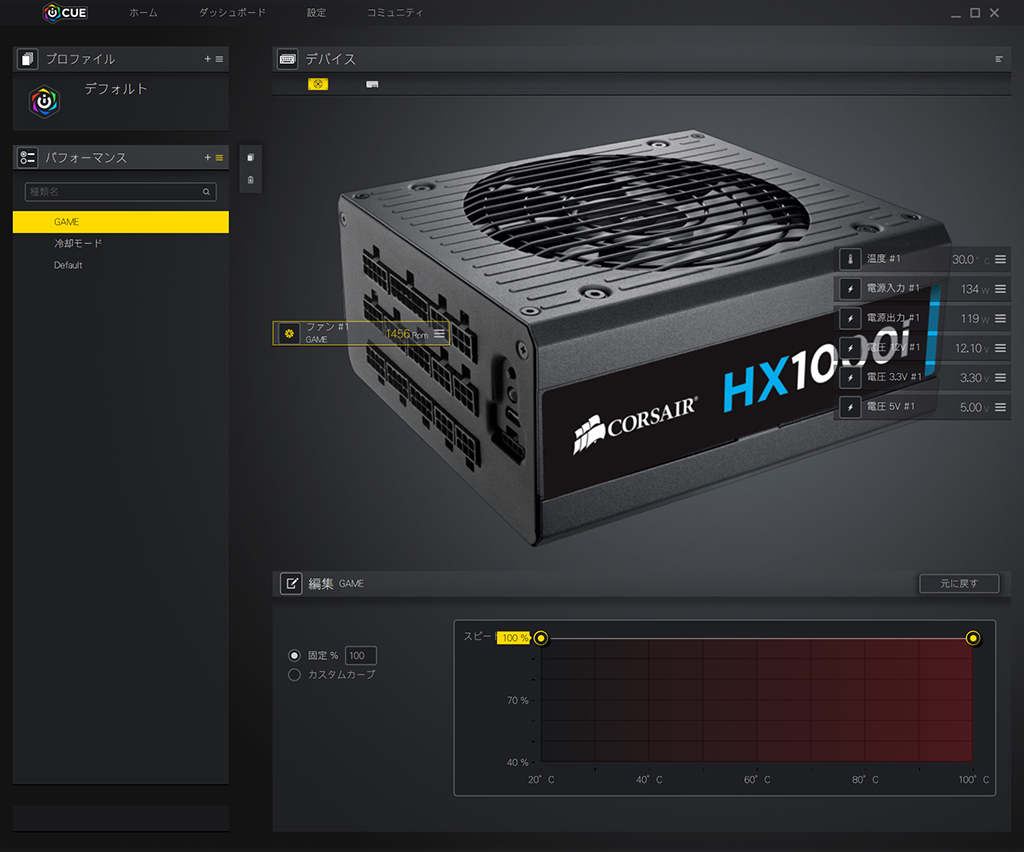Click the 5.00 V voltage value

[974, 408]
